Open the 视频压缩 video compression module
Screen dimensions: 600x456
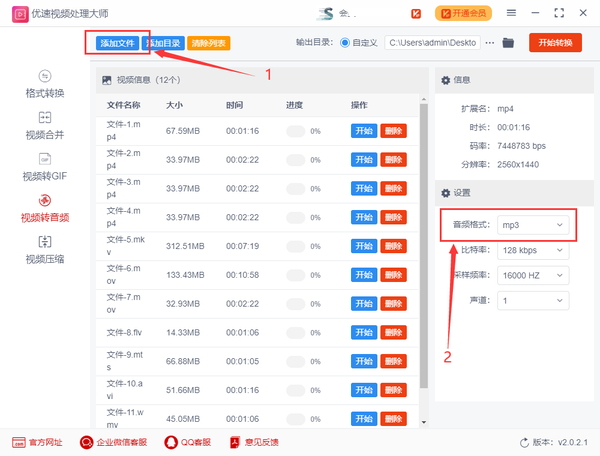point(45,250)
